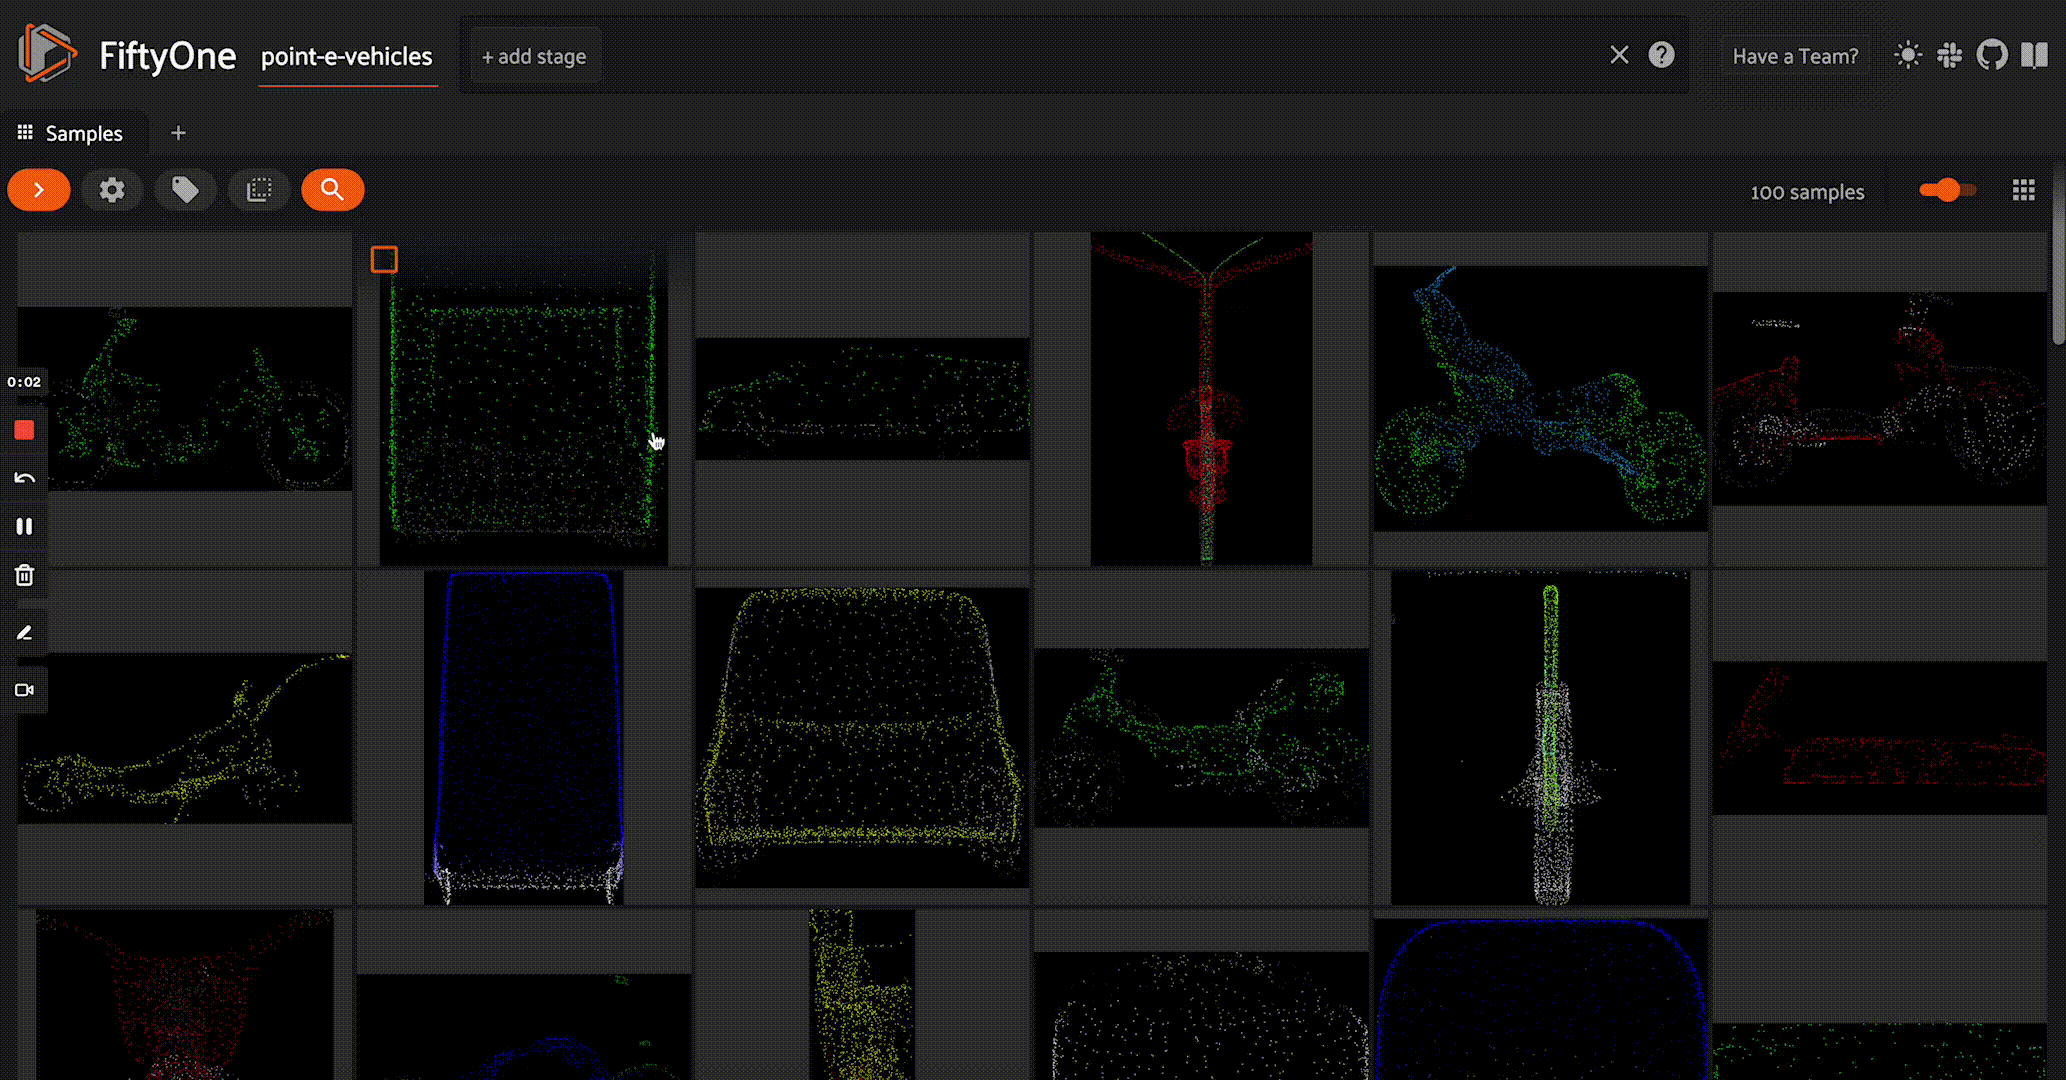Image resolution: width=2066 pixels, height=1080 pixels.
Task: Expand the sidebar with the orange chevron
Action: coord(39,190)
